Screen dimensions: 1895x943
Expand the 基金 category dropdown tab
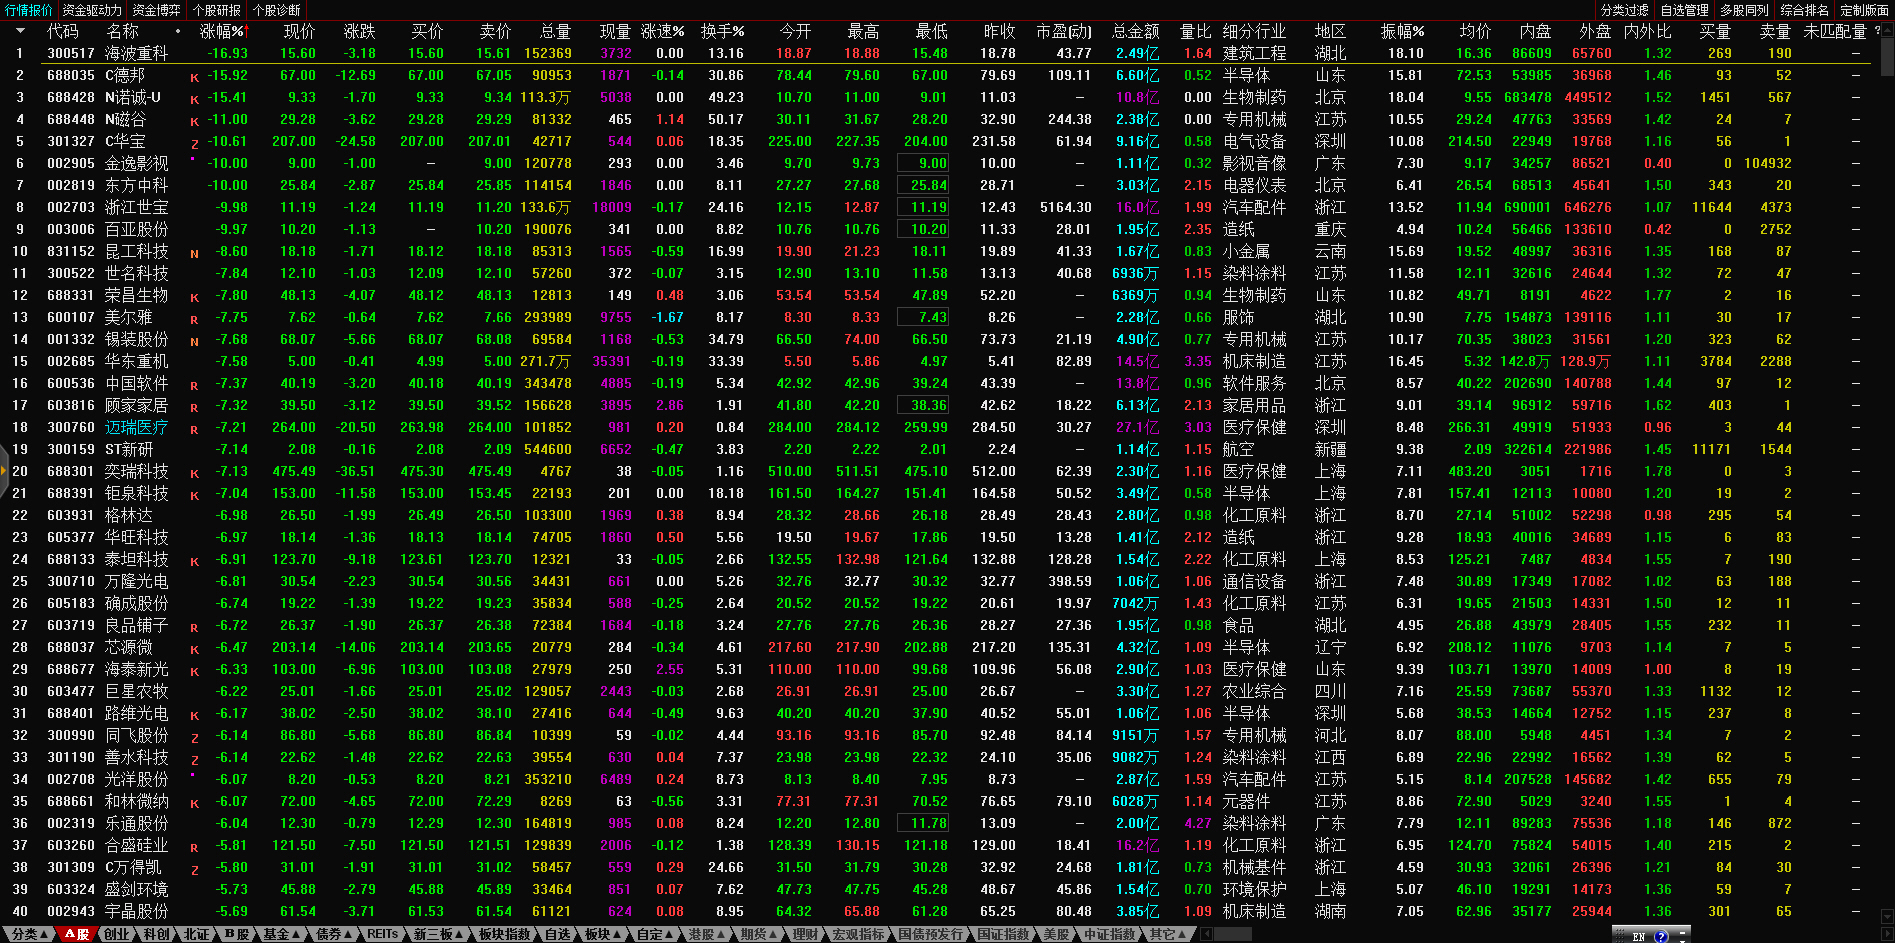tap(281, 934)
